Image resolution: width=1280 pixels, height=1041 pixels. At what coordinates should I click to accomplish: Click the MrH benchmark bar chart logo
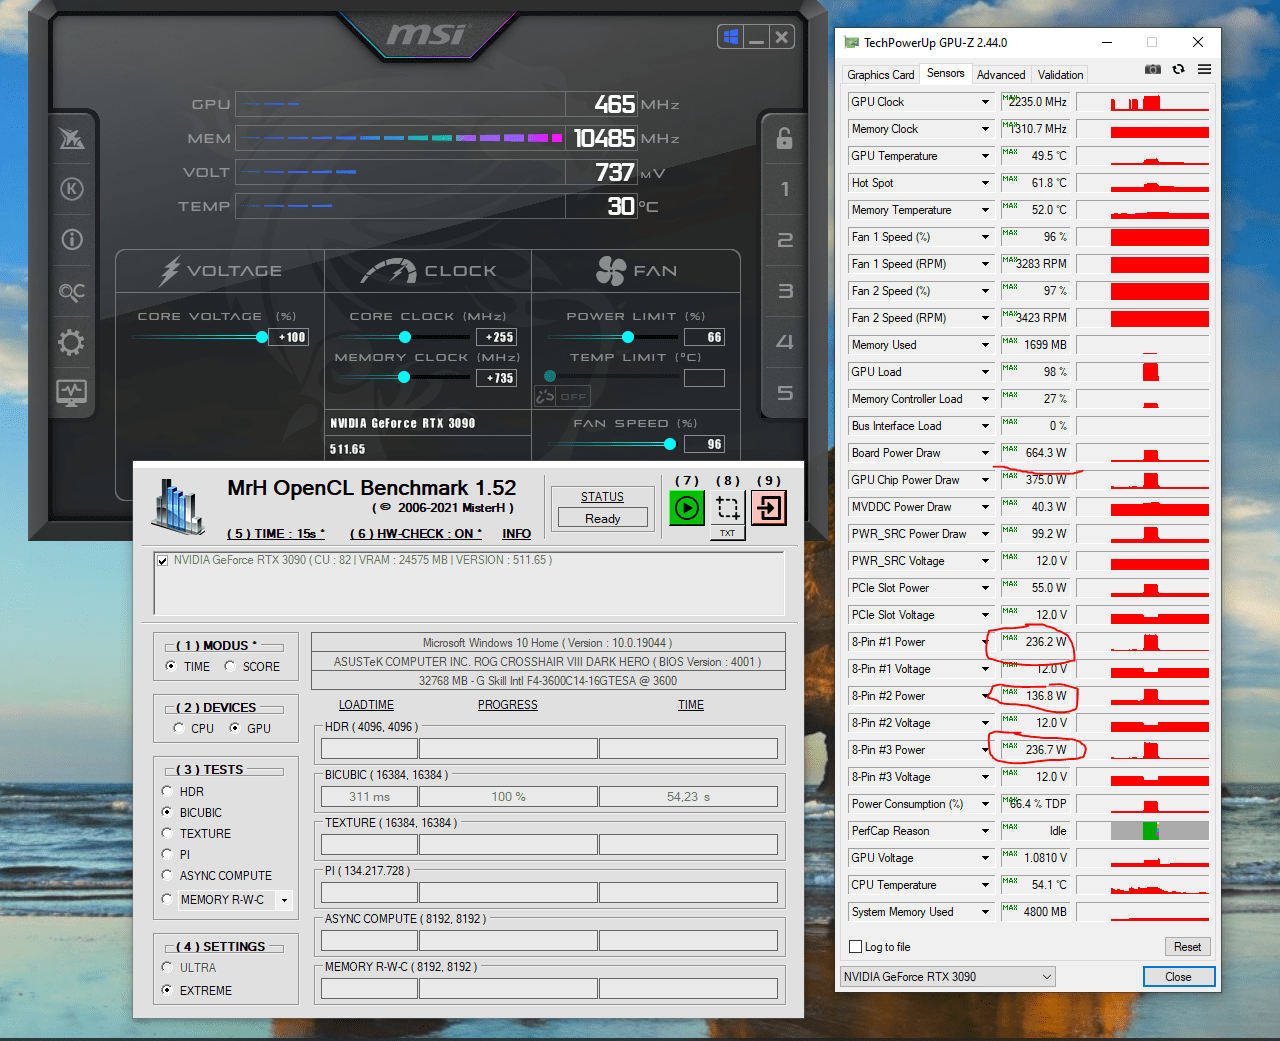178,506
